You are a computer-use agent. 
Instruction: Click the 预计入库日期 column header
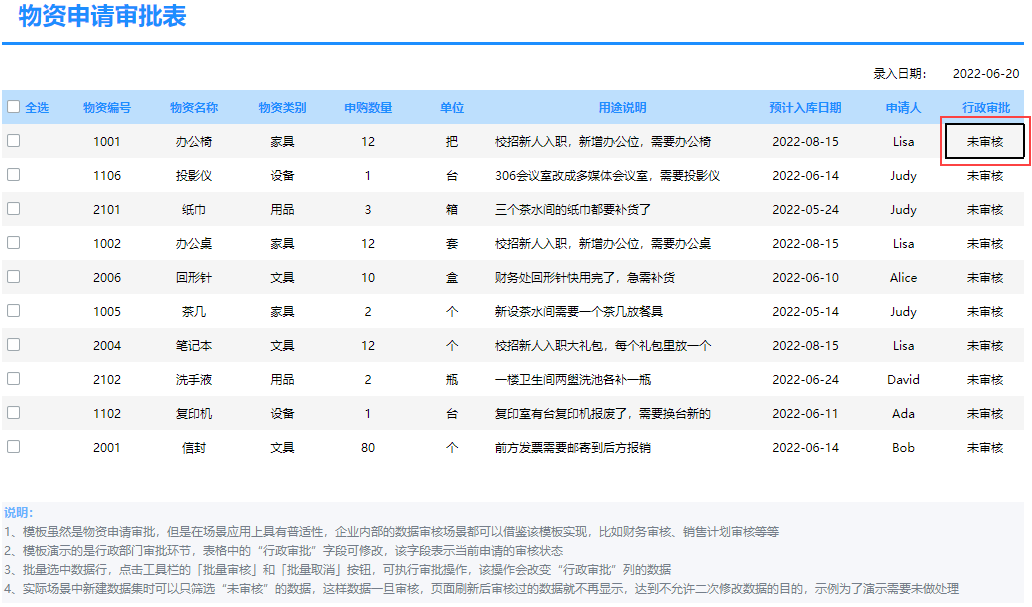point(805,107)
